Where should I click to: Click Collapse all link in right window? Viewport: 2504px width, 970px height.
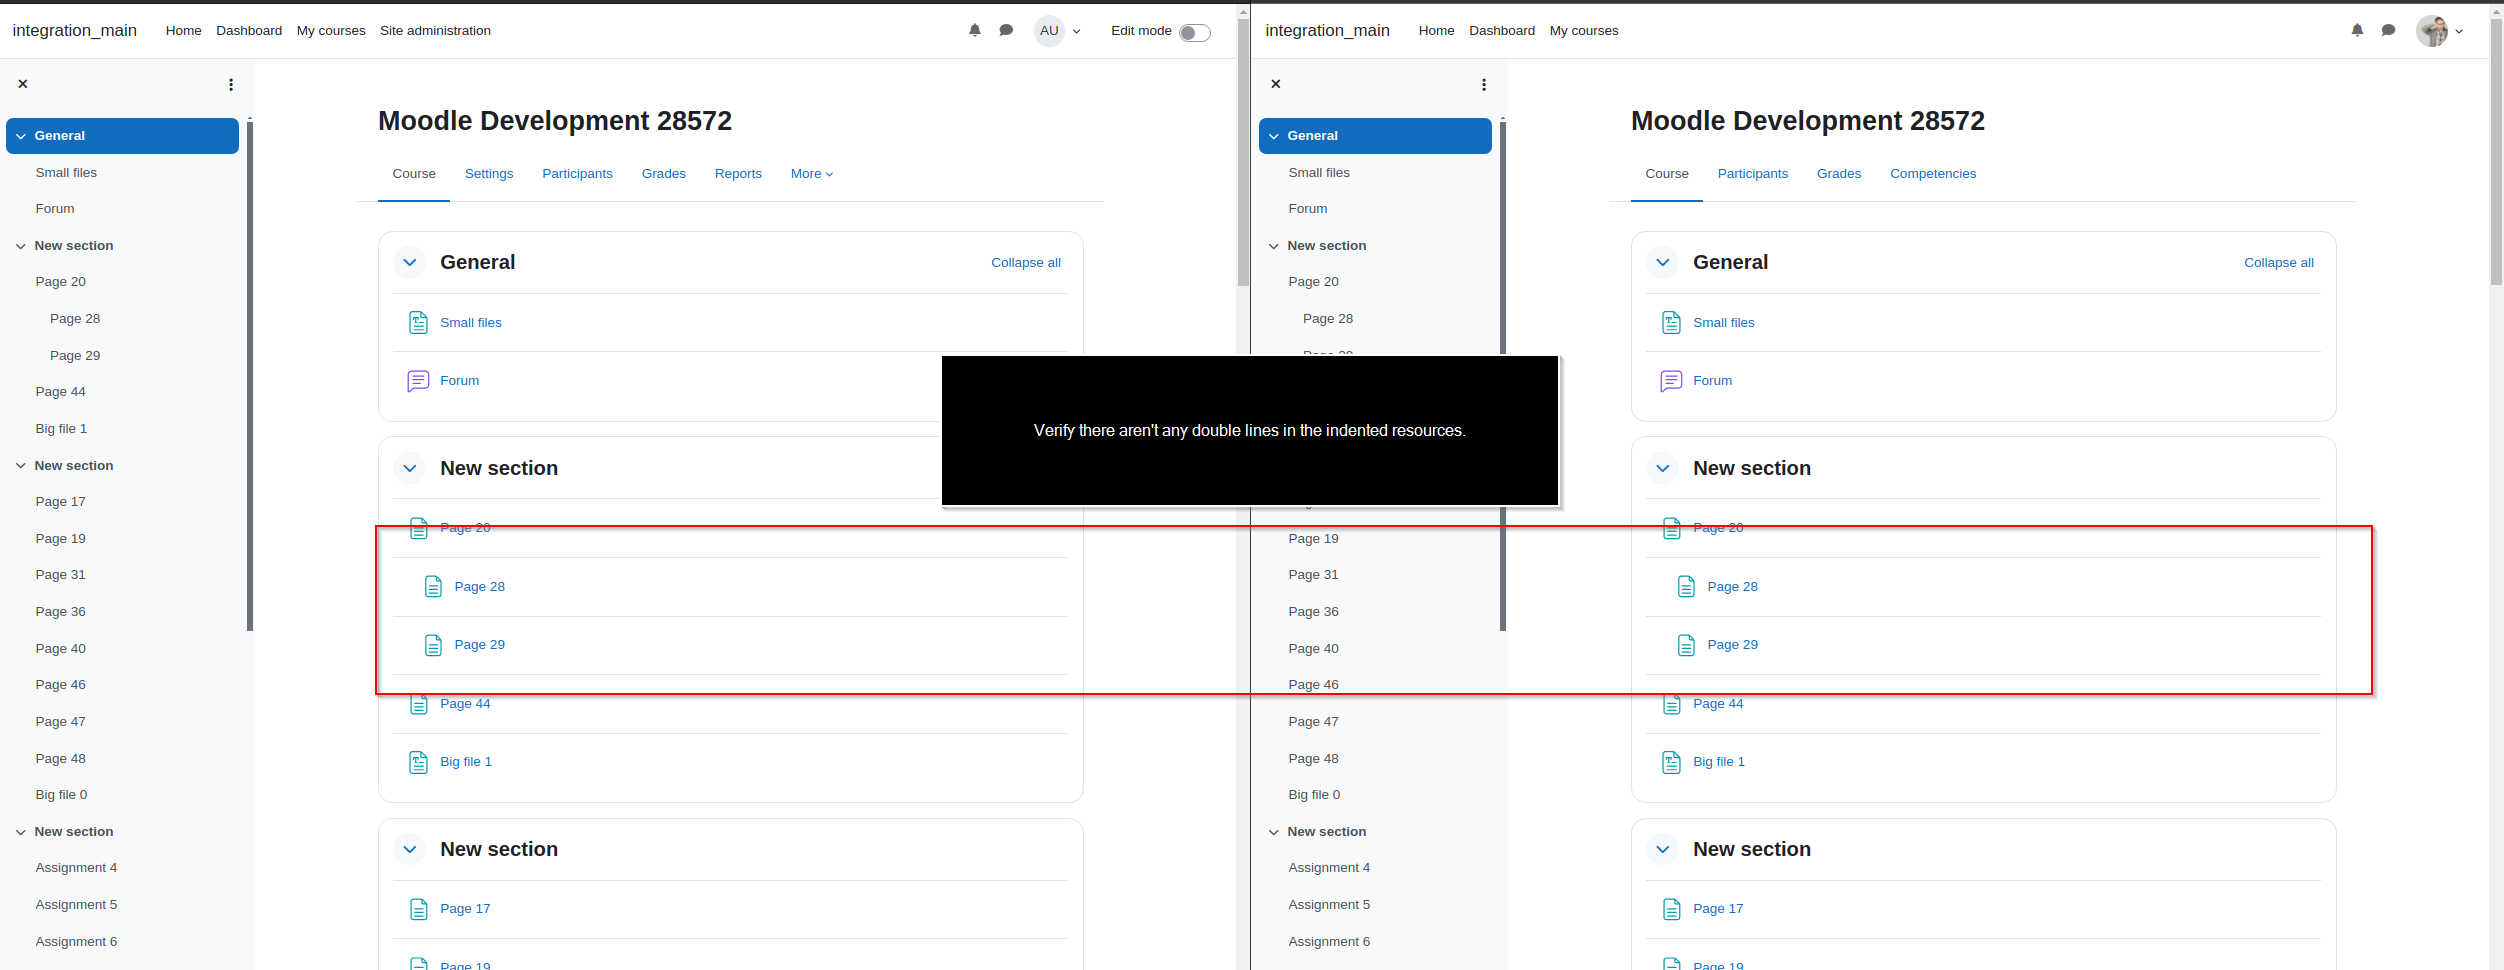coord(2279,263)
